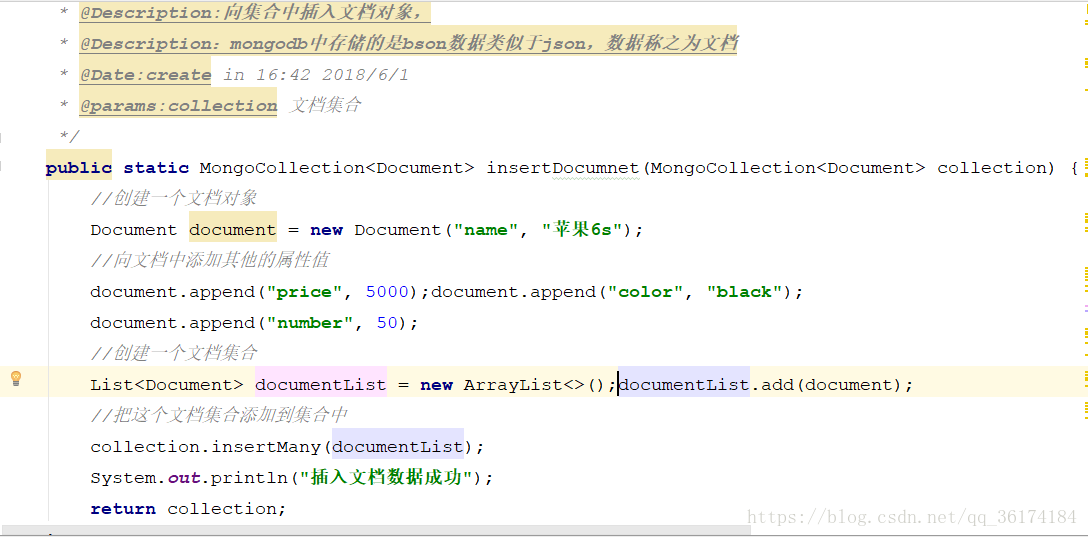Click the static keyword in the method signature
This screenshot has height=537, width=1088.
[156, 168]
